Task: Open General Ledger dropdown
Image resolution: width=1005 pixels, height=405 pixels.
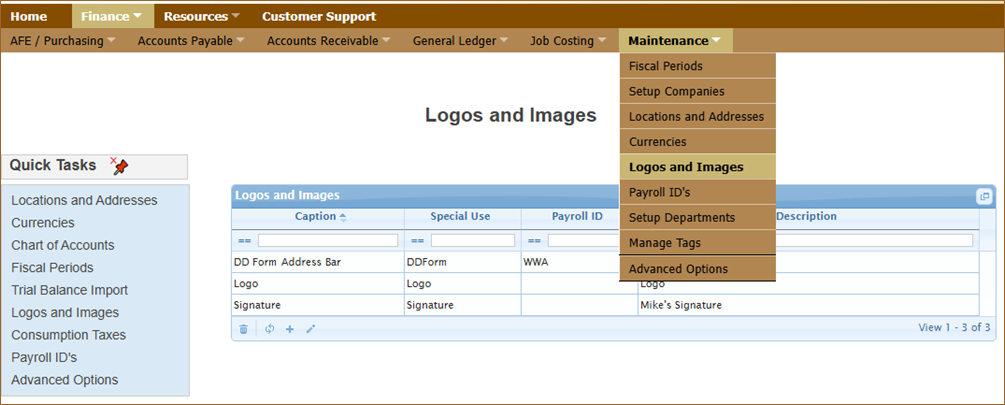Action: (x=460, y=41)
